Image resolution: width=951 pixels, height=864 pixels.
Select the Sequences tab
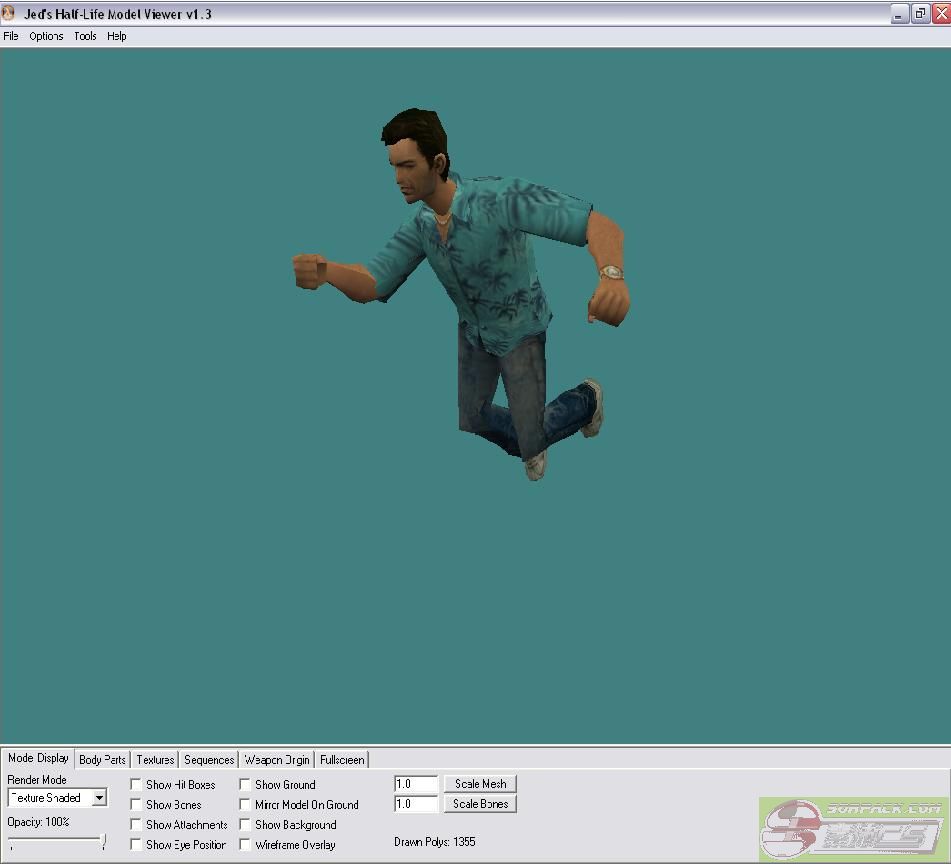209,760
